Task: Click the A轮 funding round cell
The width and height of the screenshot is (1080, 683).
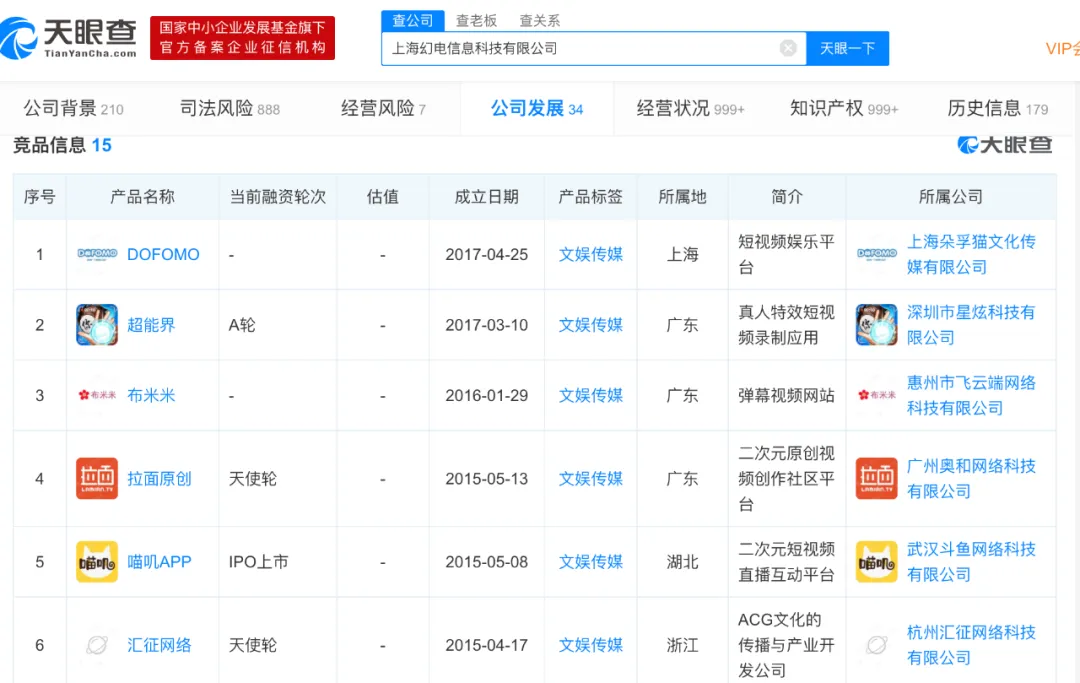Action: [x=242, y=325]
